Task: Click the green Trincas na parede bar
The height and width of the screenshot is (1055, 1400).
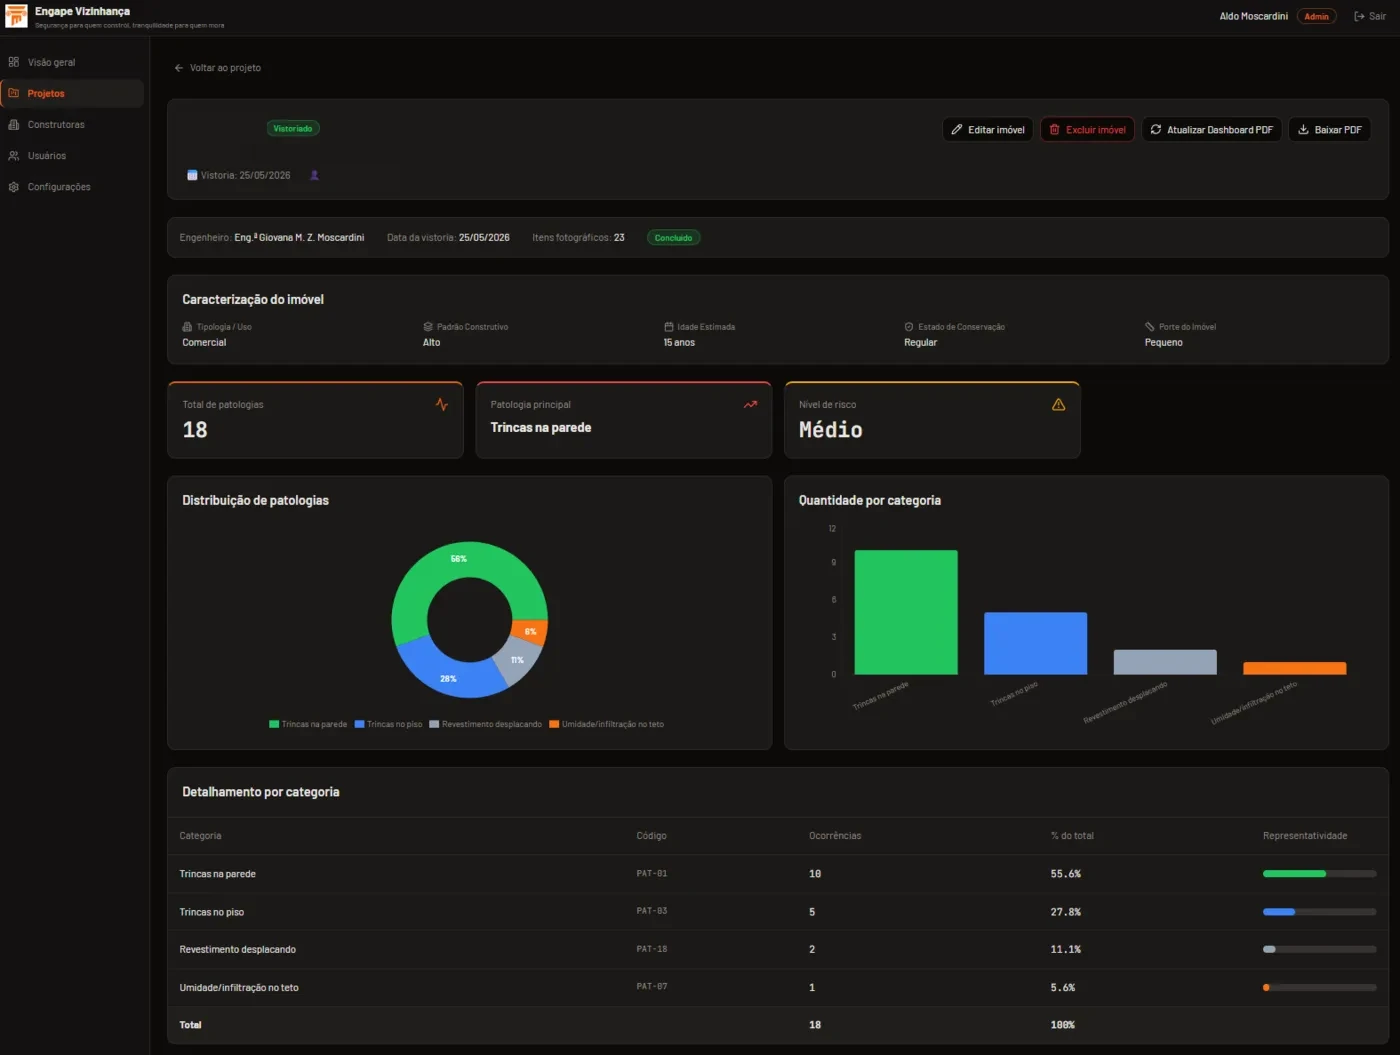Action: click(906, 612)
